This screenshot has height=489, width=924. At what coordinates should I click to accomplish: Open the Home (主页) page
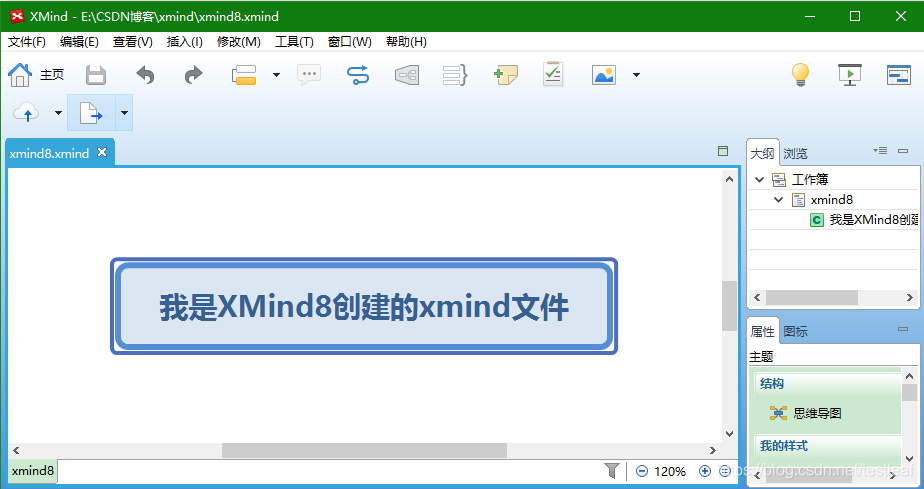click(35, 75)
